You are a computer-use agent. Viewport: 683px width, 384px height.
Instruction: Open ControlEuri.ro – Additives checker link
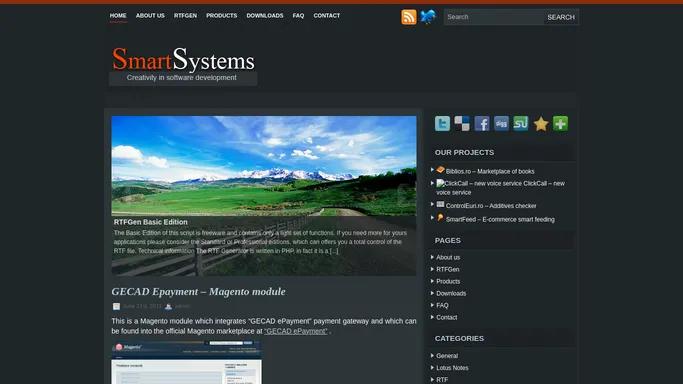click(x=491, y=206)
